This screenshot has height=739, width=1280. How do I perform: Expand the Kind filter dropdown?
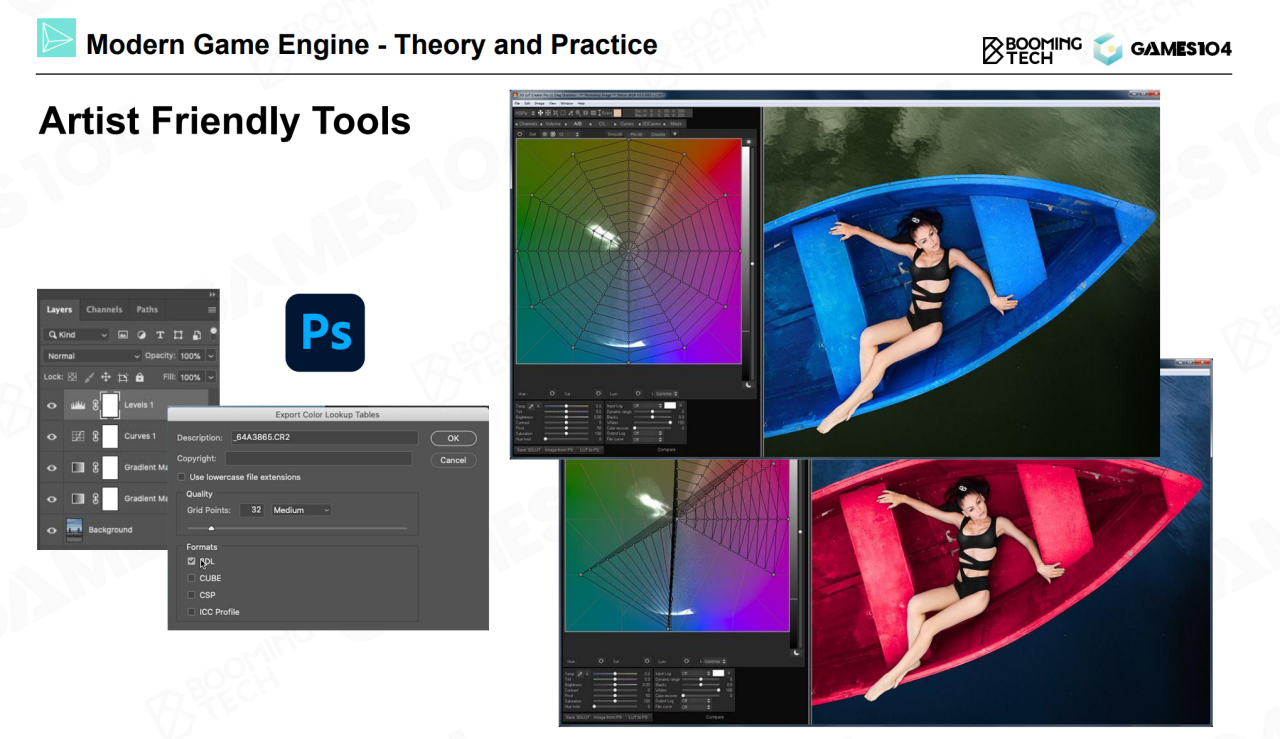point(76,335)
